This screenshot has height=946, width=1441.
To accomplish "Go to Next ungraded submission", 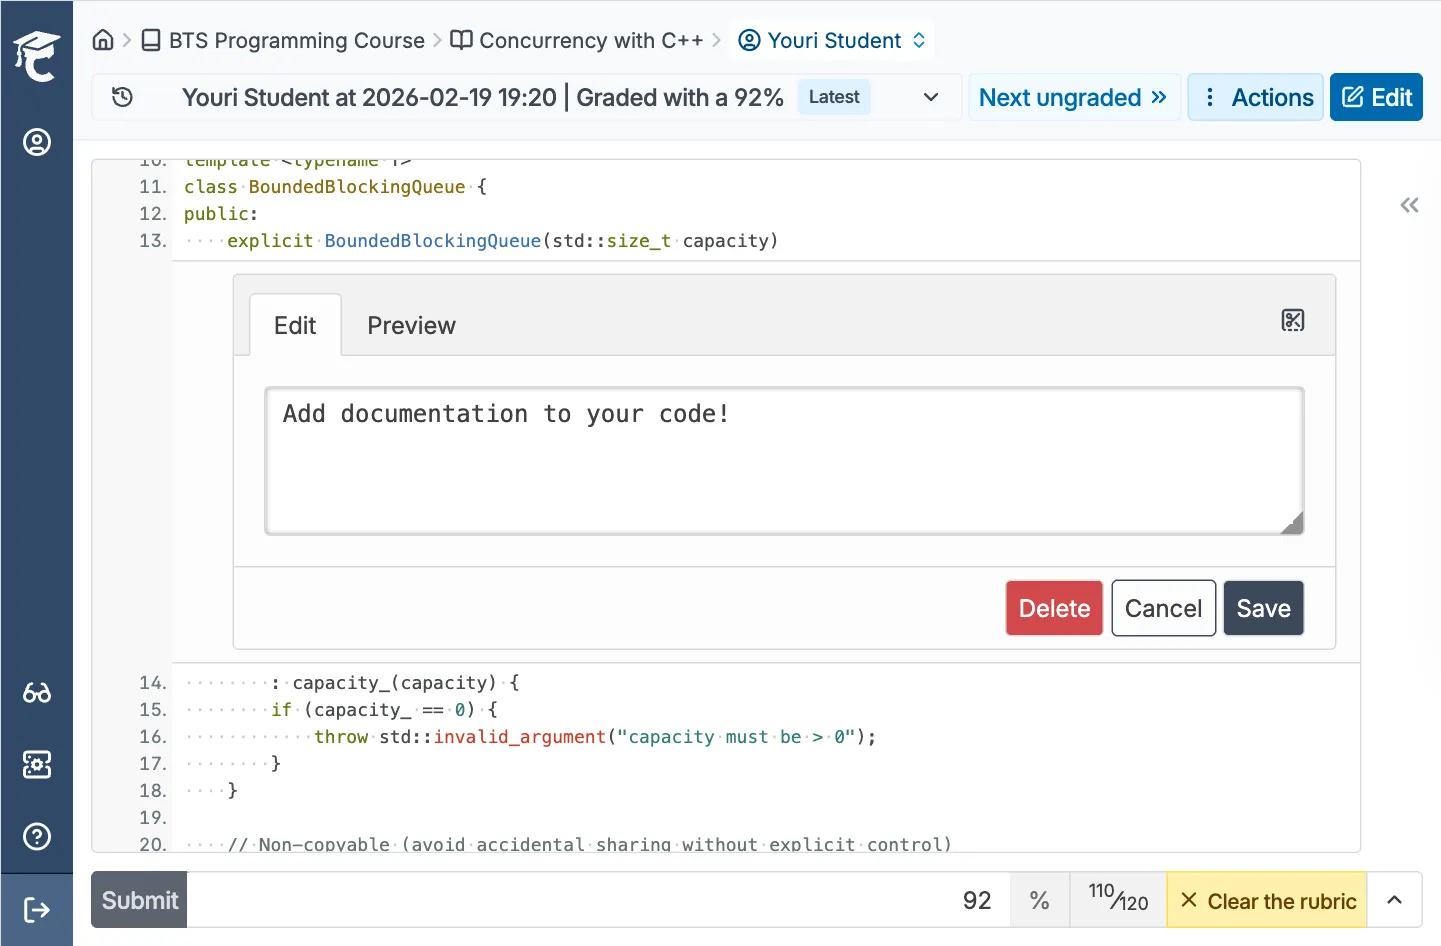I will (1073, 97).
